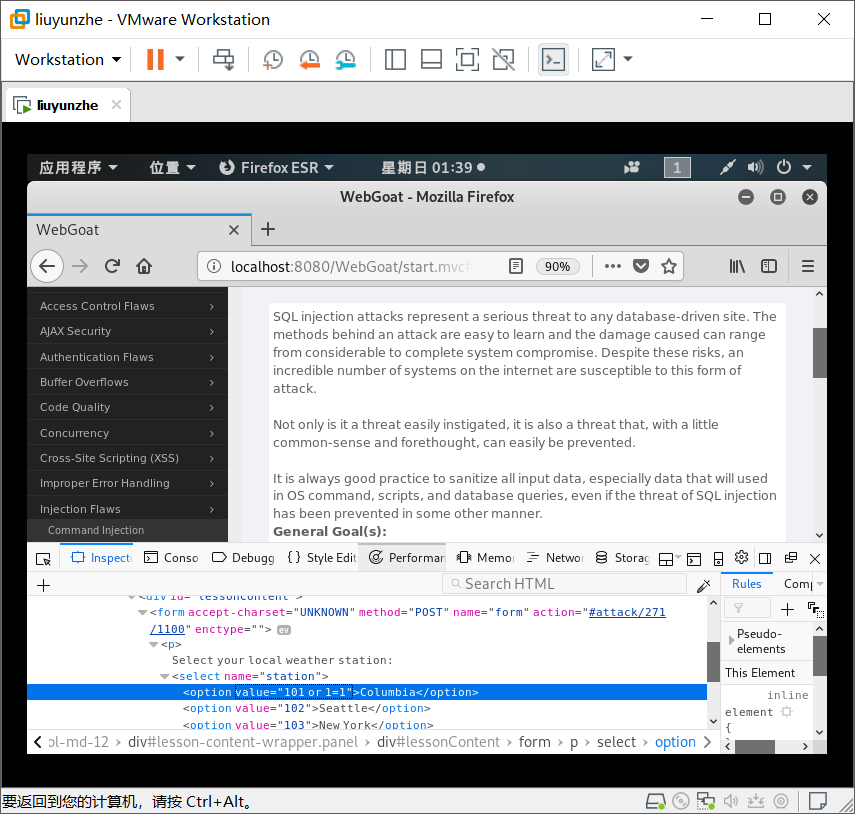Expand Access Control Flaws lesson category
This screenshot has height=814, width=855.
[128, 306]
